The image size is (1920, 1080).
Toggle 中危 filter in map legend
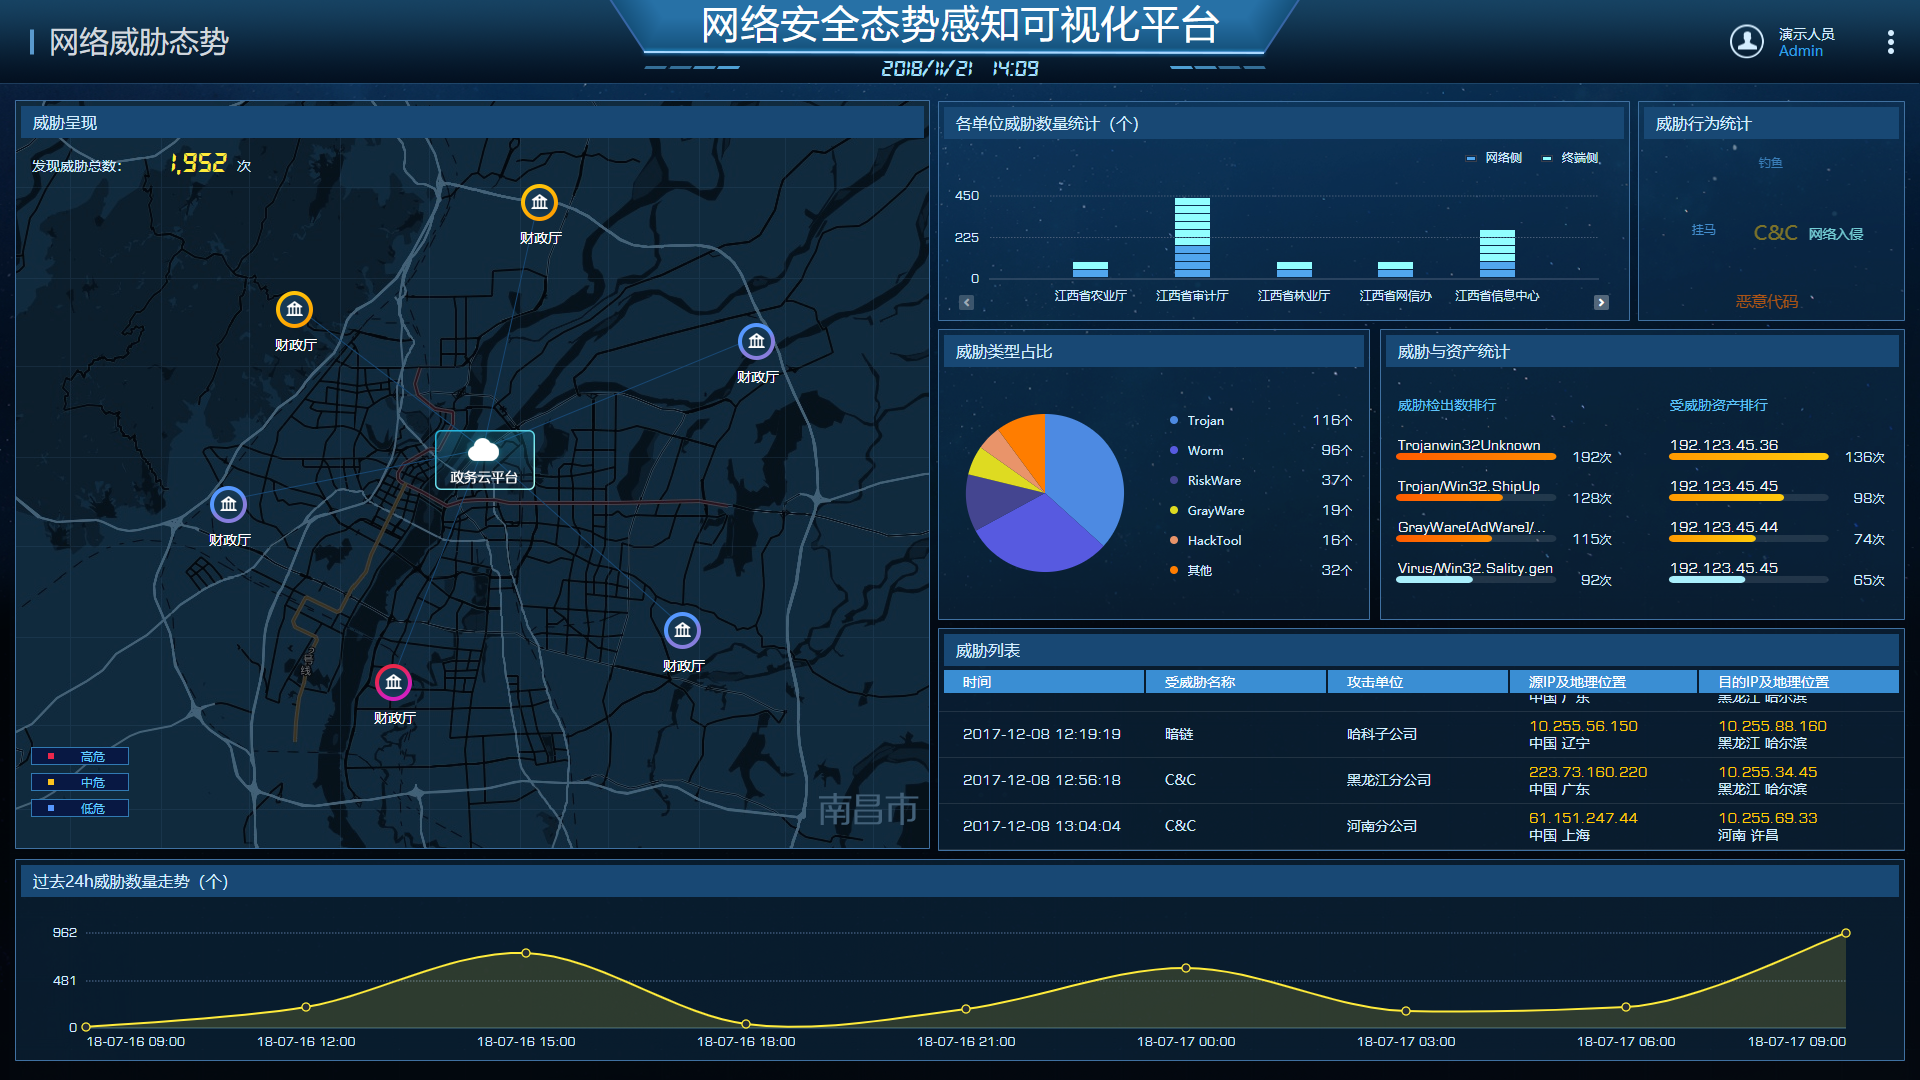[80, 783]
